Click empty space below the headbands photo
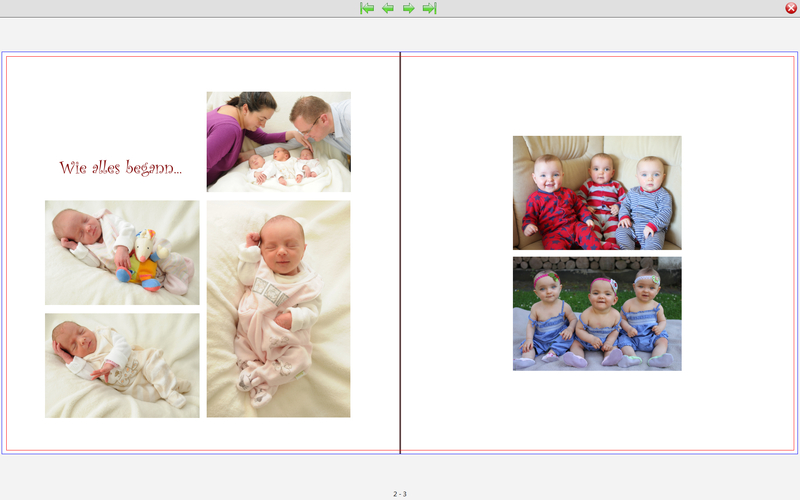The height and width of the screenshot is (500, 800). point(597,410)
